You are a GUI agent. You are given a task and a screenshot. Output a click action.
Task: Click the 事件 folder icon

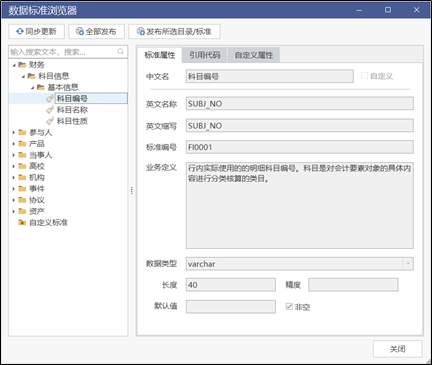[x=22, y=189]
